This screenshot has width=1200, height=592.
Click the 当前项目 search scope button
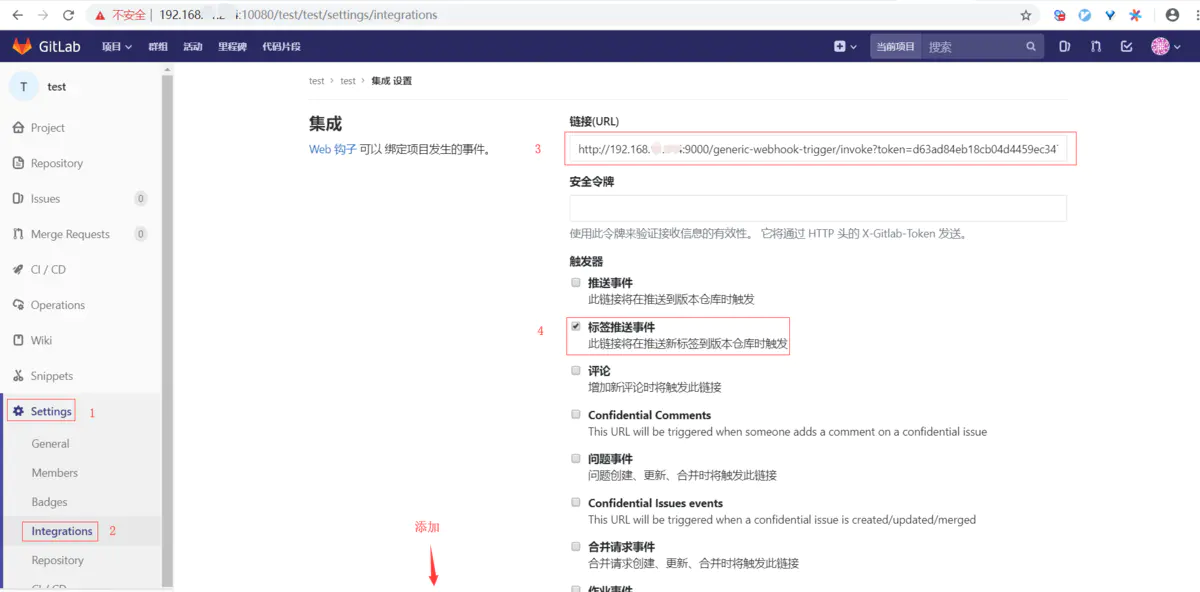coord(895,46)
